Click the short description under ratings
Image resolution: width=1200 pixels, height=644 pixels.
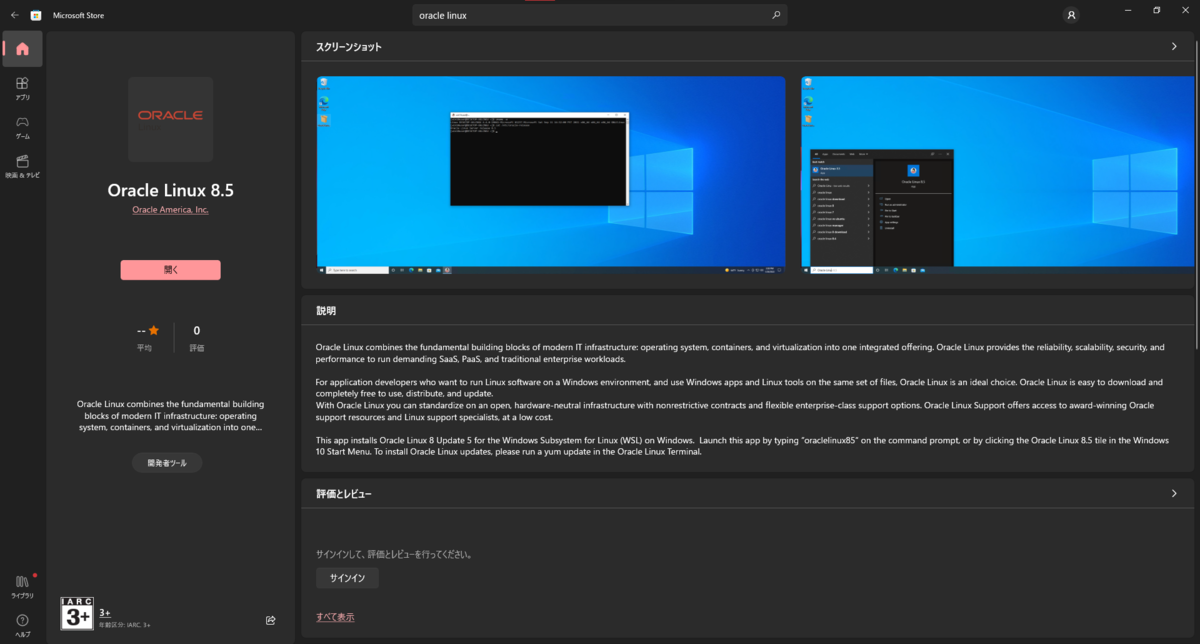point(171,416)
